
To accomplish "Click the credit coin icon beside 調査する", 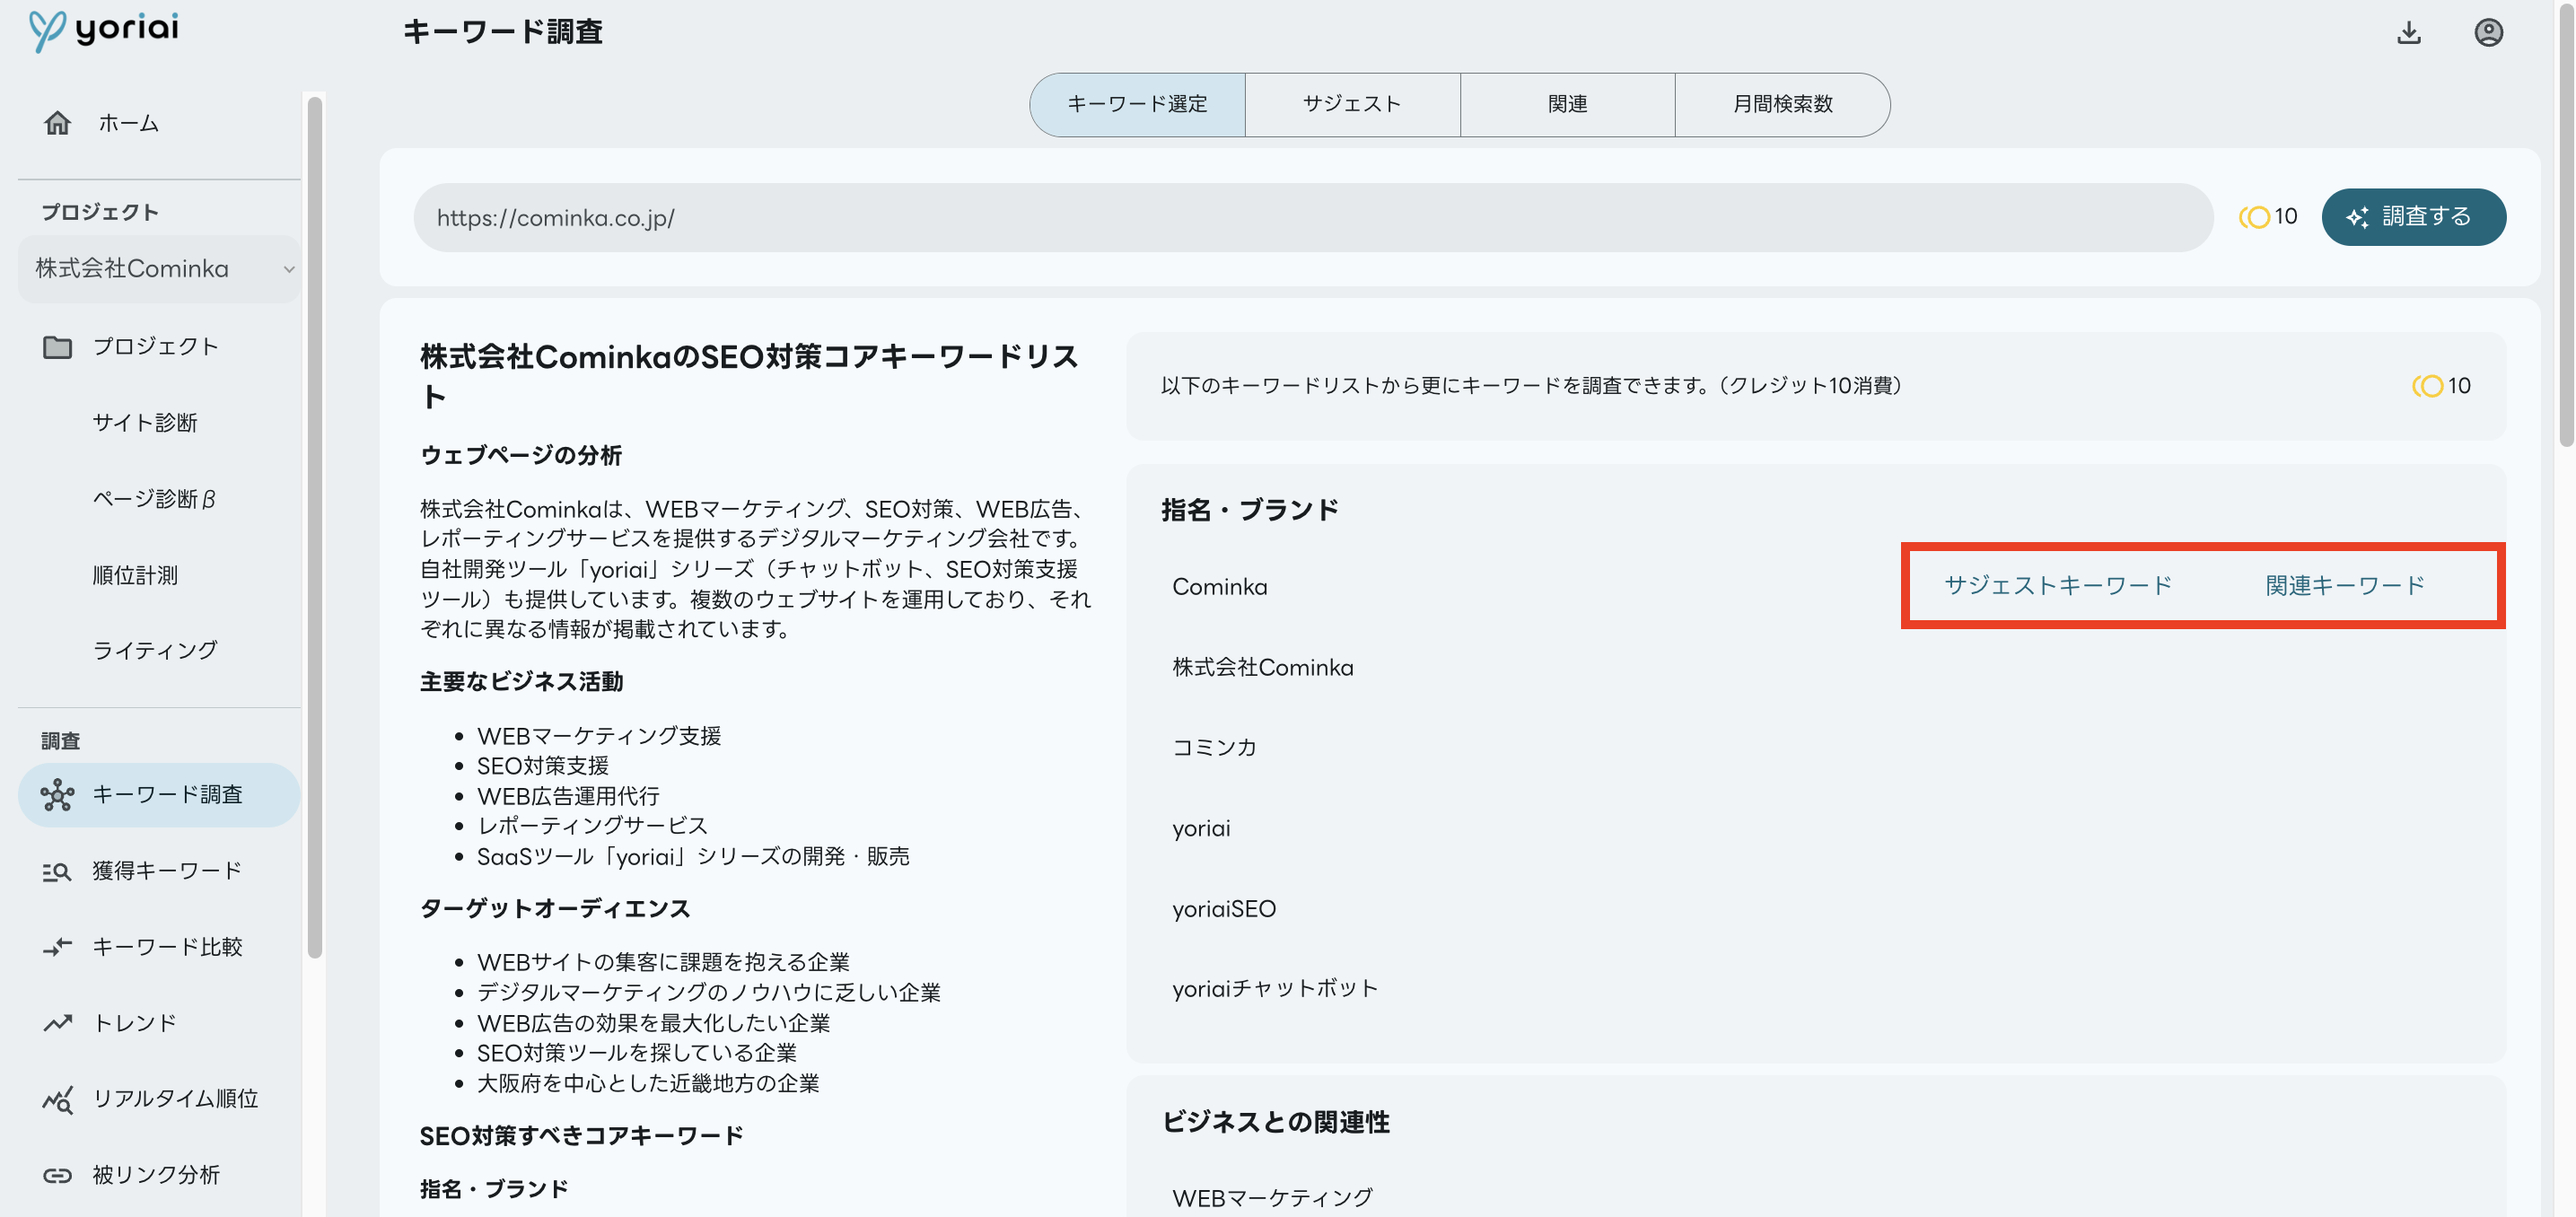I will [x=2254, y=217].
